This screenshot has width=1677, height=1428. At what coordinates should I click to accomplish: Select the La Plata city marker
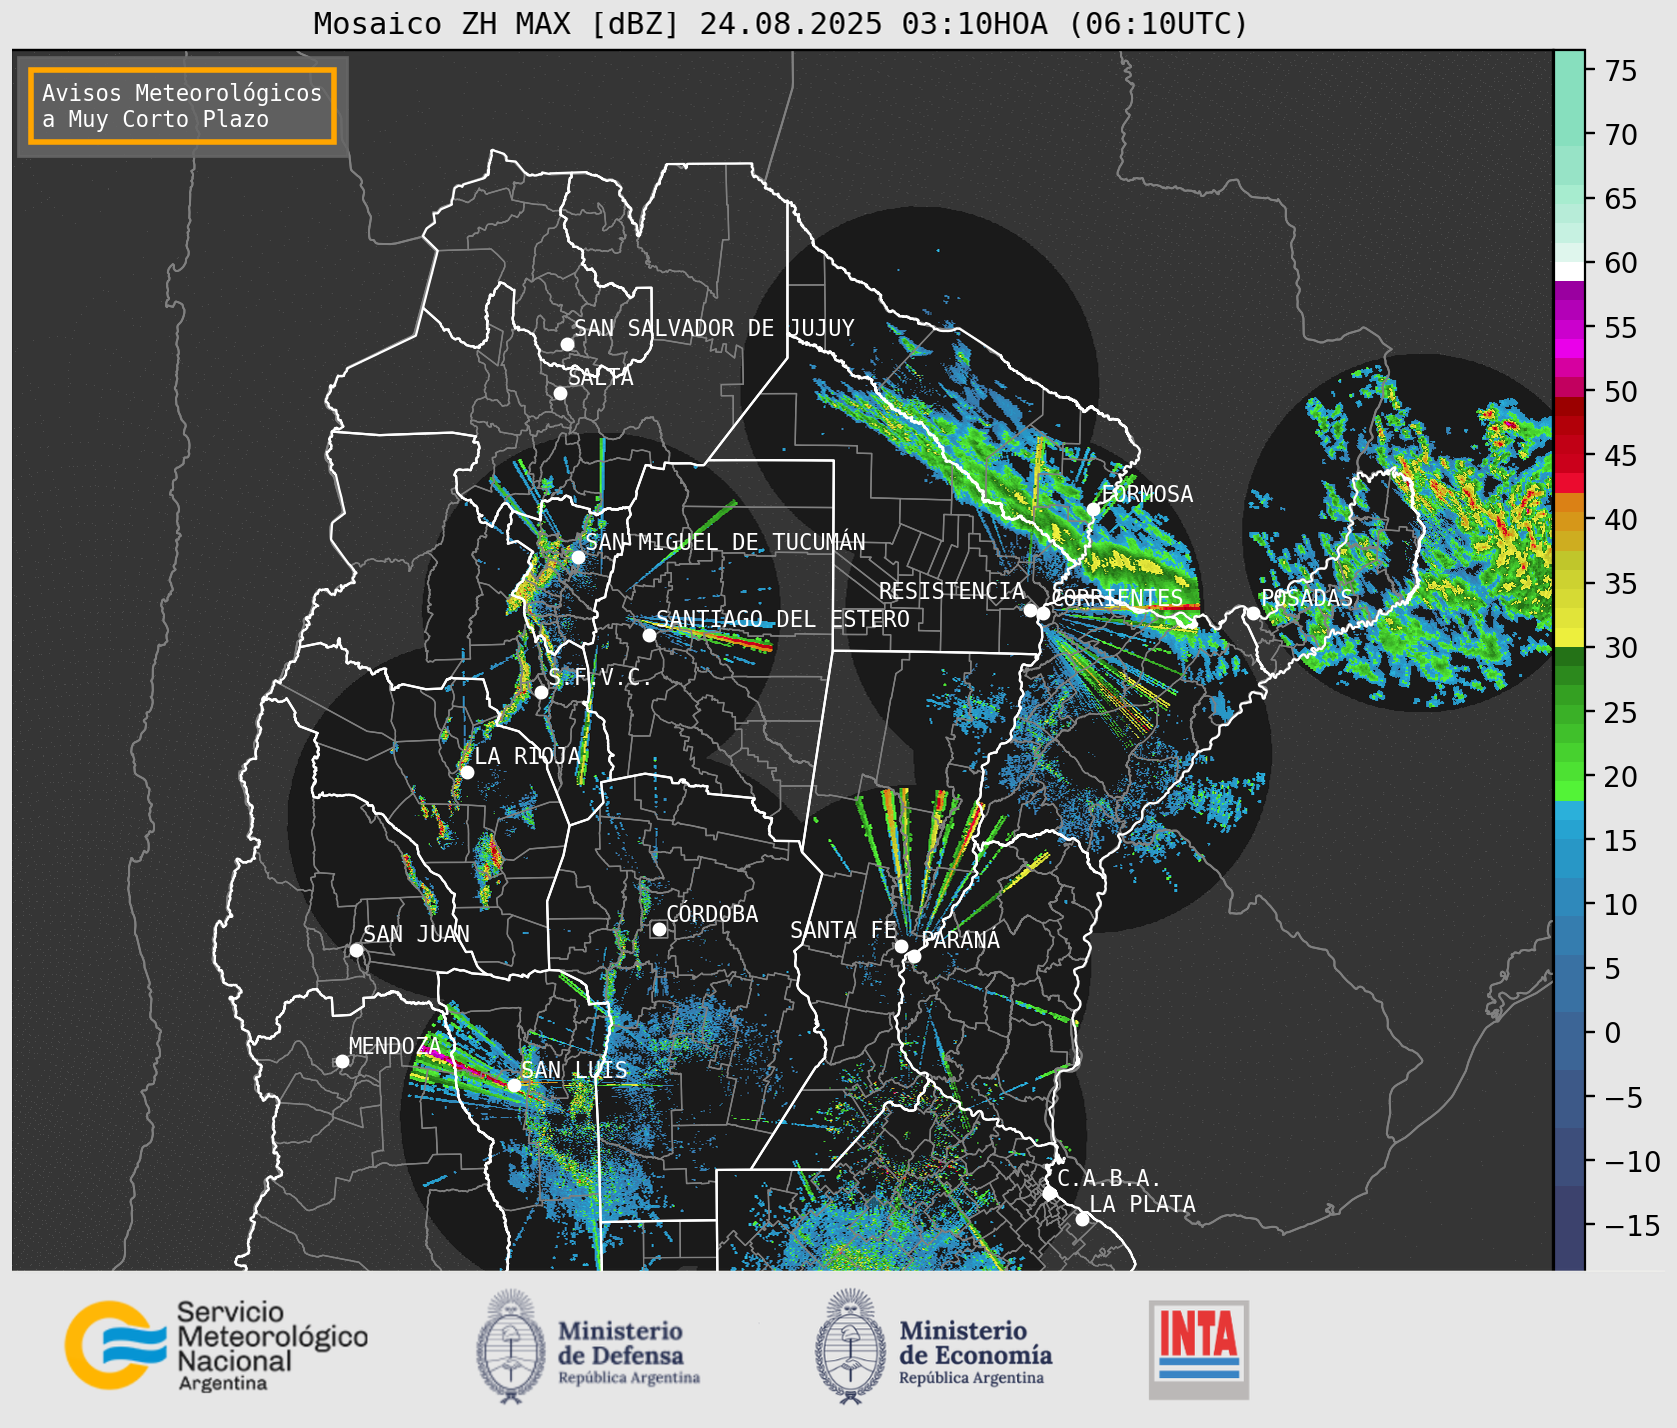[1082, 1218]
